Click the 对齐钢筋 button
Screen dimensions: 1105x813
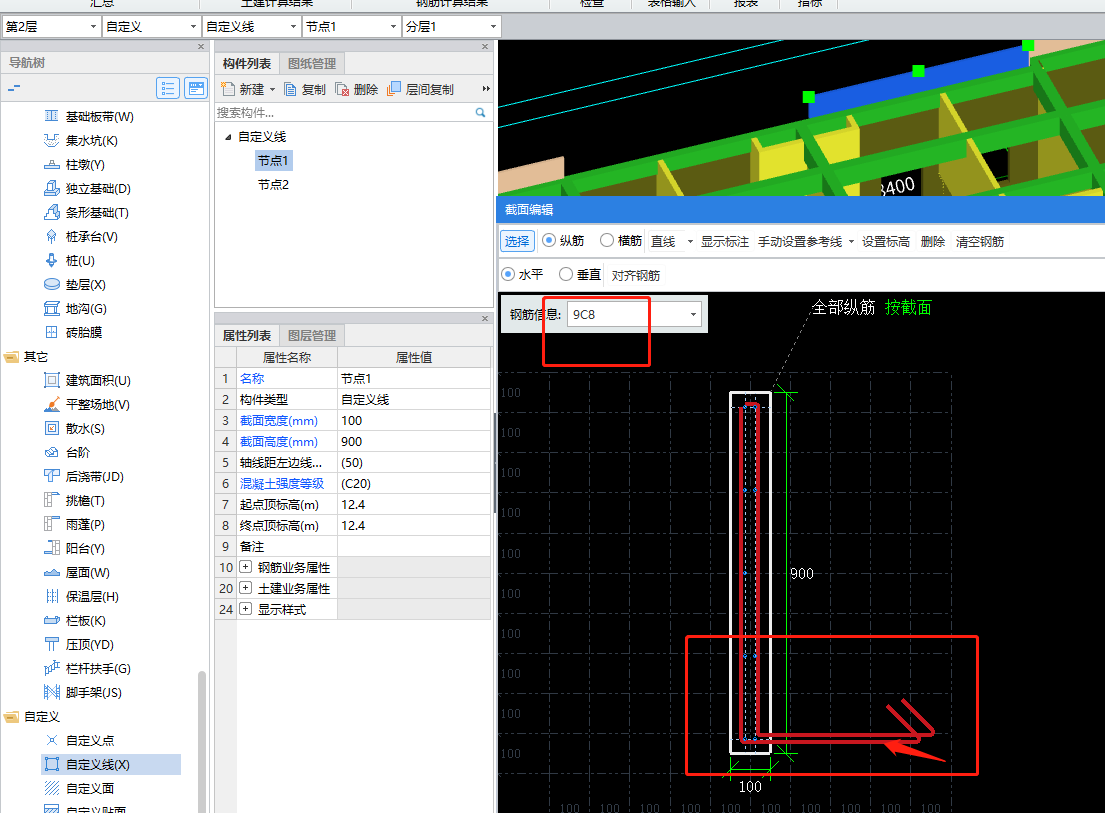pos(636,275)
